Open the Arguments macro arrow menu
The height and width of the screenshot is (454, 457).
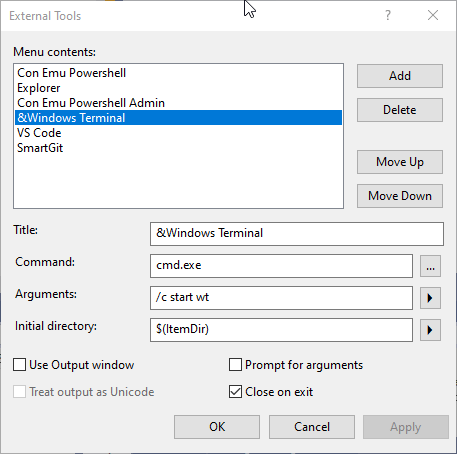pyautogui.click(x=430, y=298)
